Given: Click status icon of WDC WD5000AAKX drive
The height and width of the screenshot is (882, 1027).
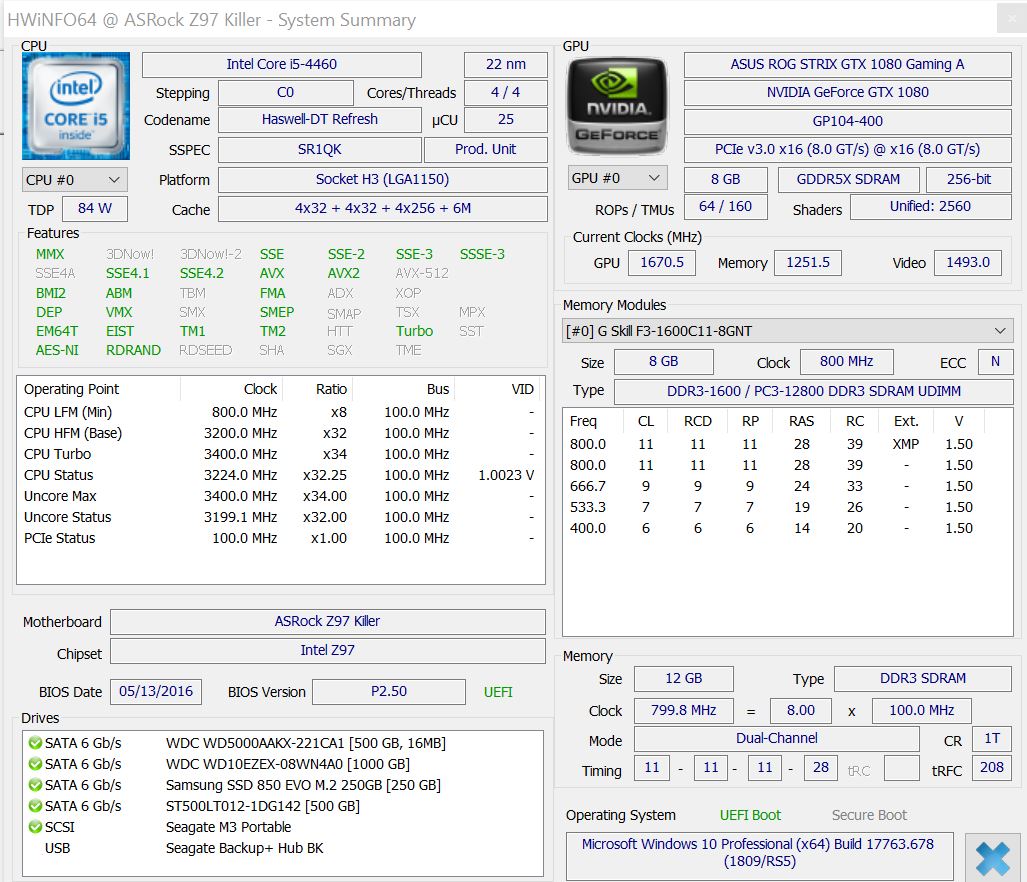Looking at the screenshot, I should click(x=35, y=743).
